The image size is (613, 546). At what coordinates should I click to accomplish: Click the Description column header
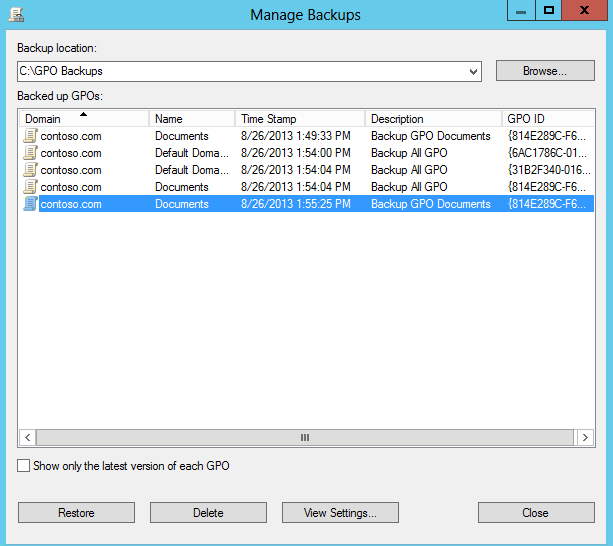[432, 119]
